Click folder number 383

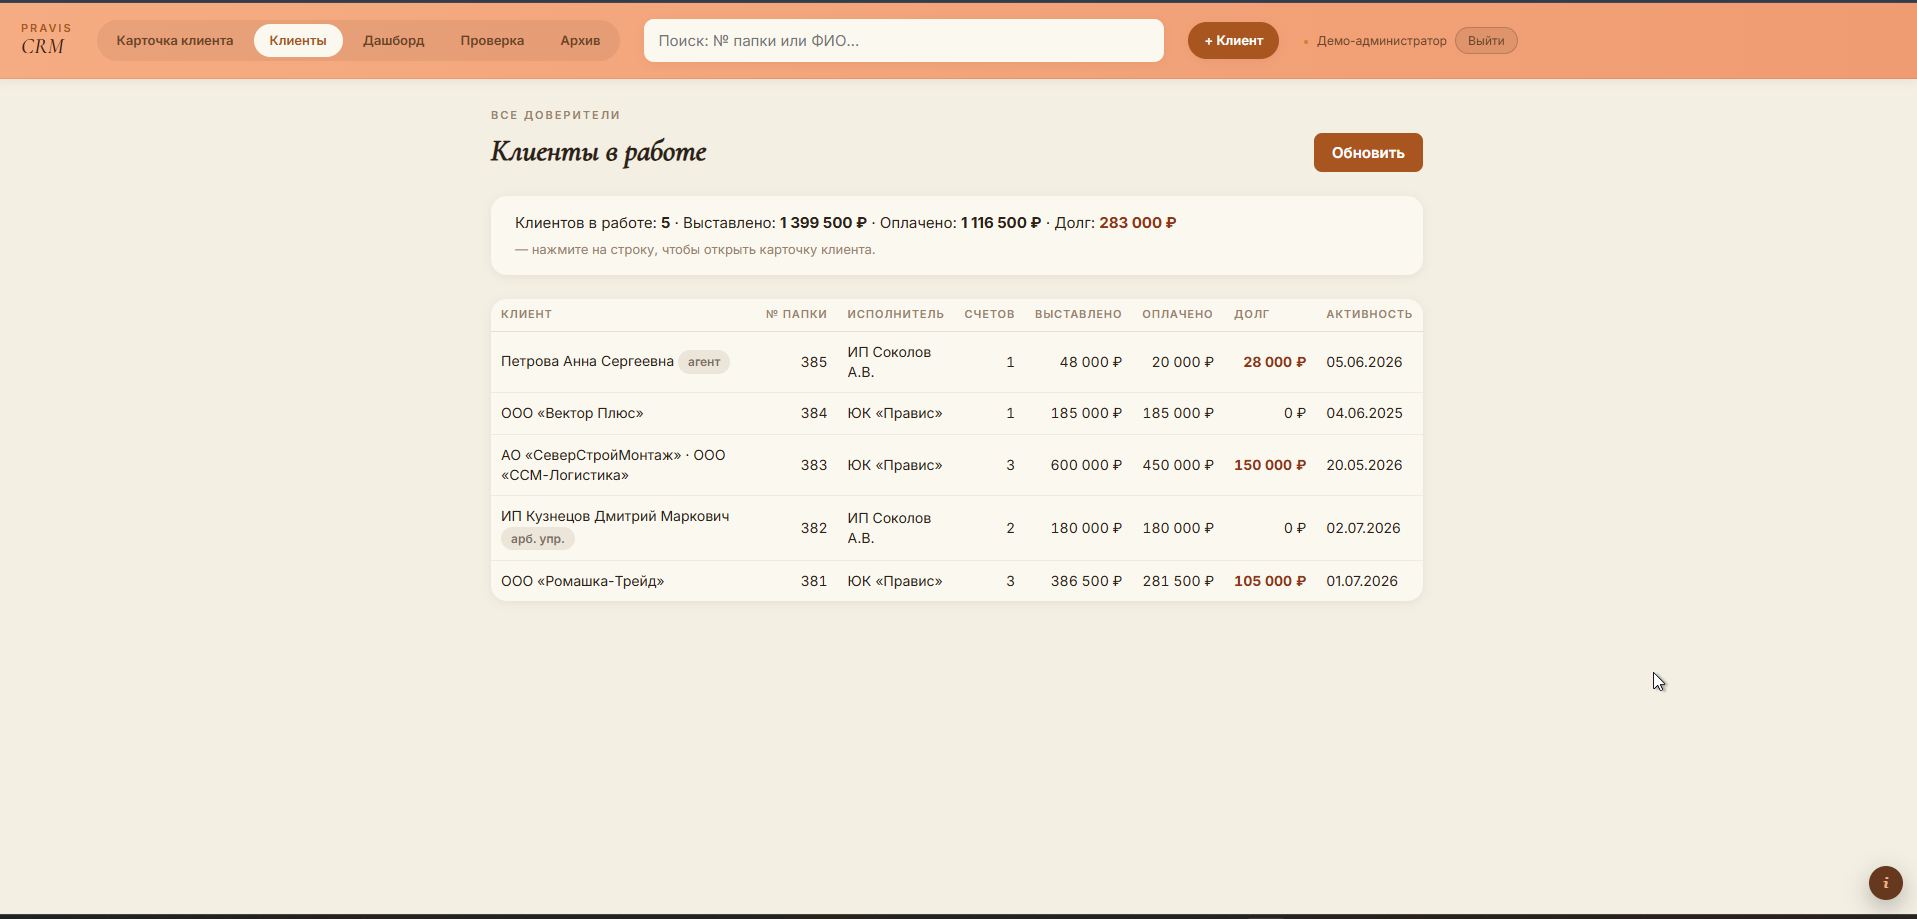coord(813,465)
